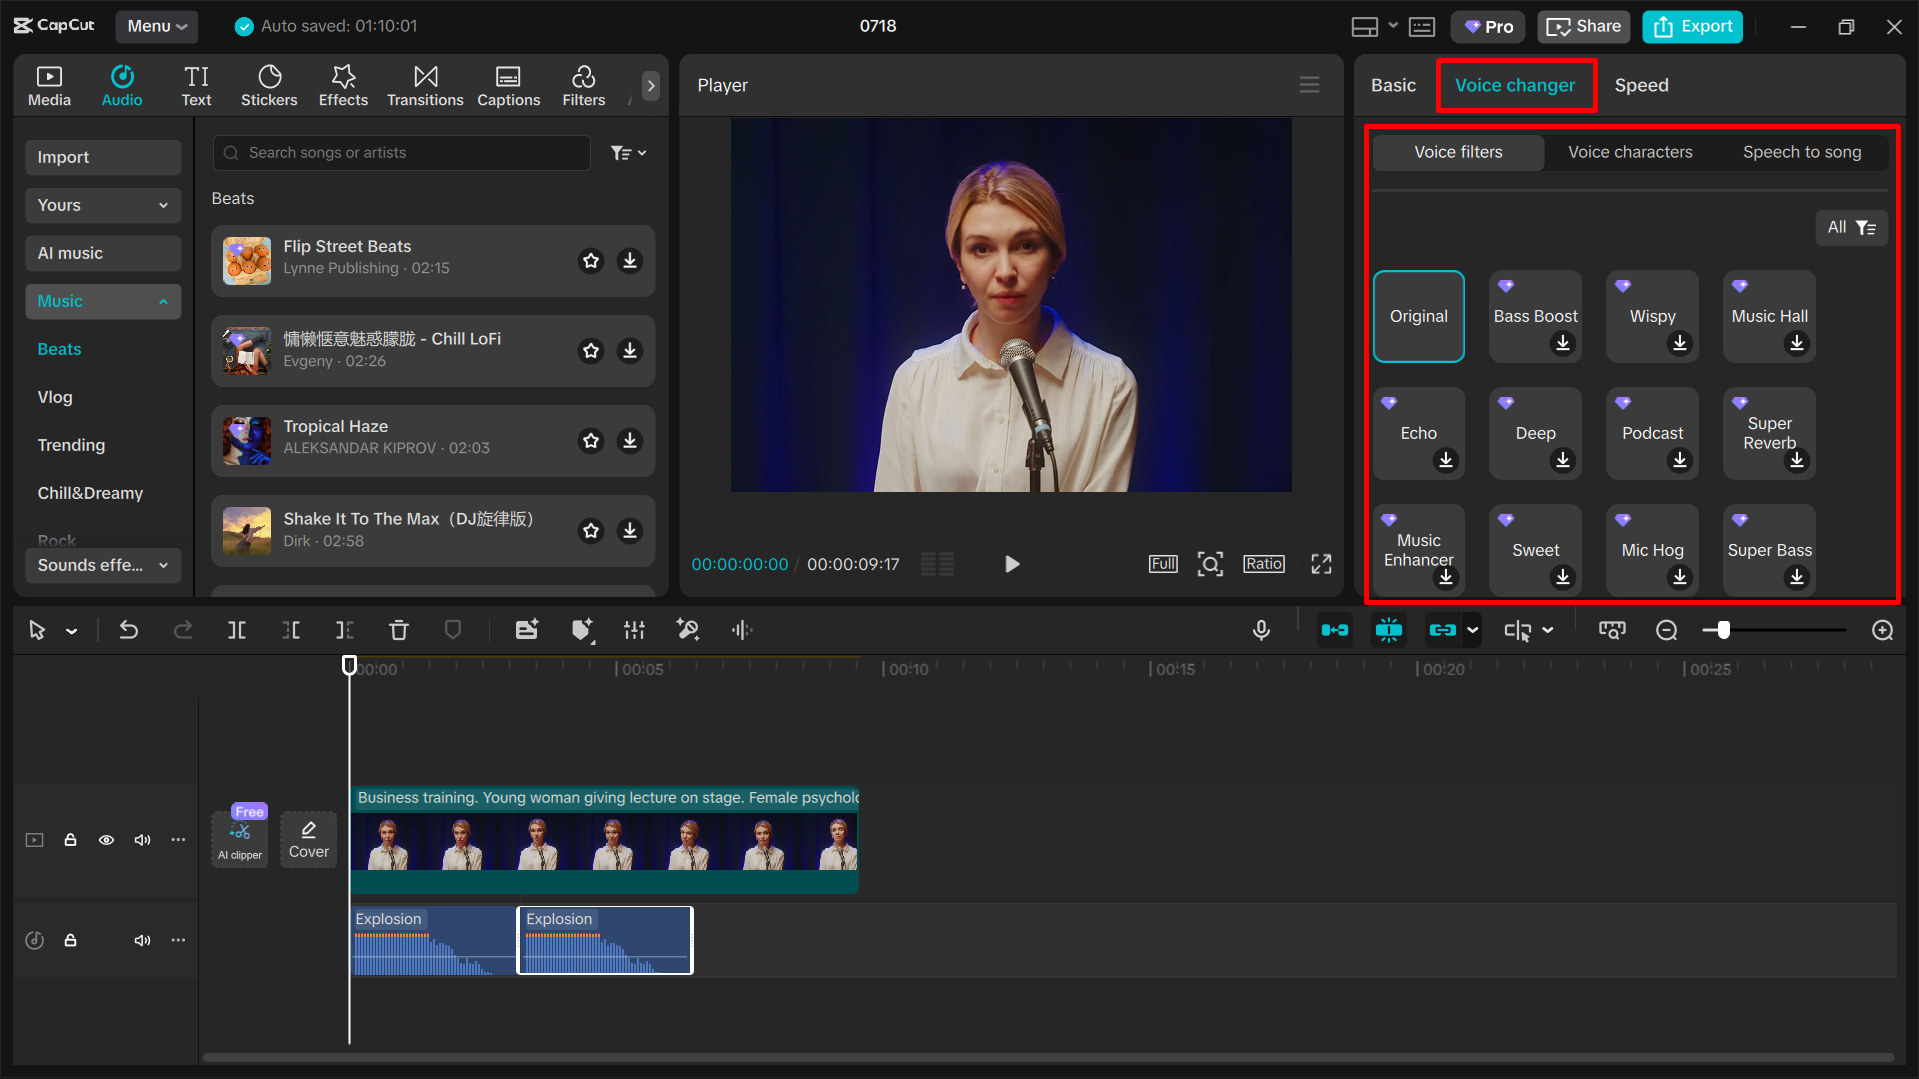
Task: Click the keyboard shortcuts icon in title bar
Action: click(x=1421, y=27)
